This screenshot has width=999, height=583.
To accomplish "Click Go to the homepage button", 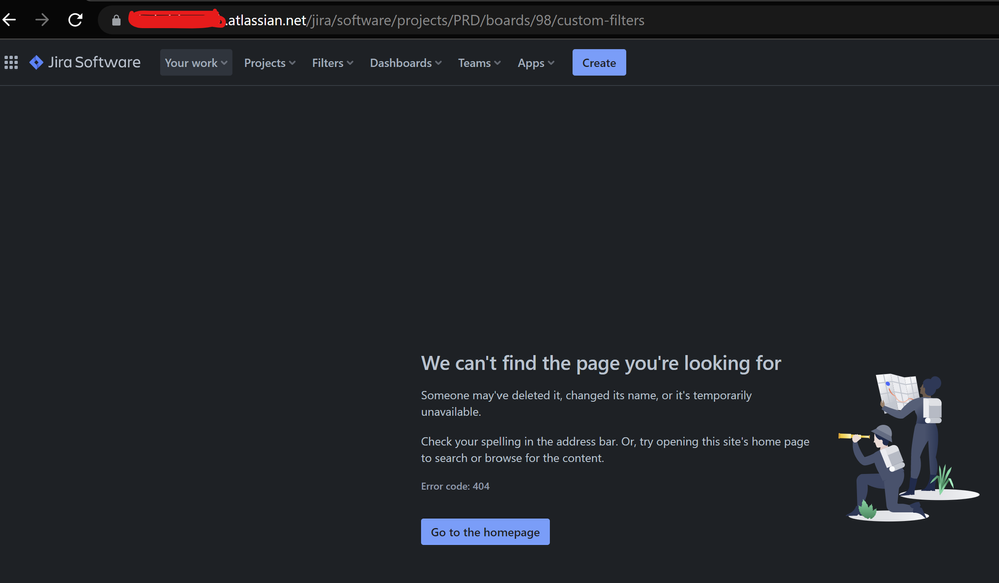I will (485, 531).
